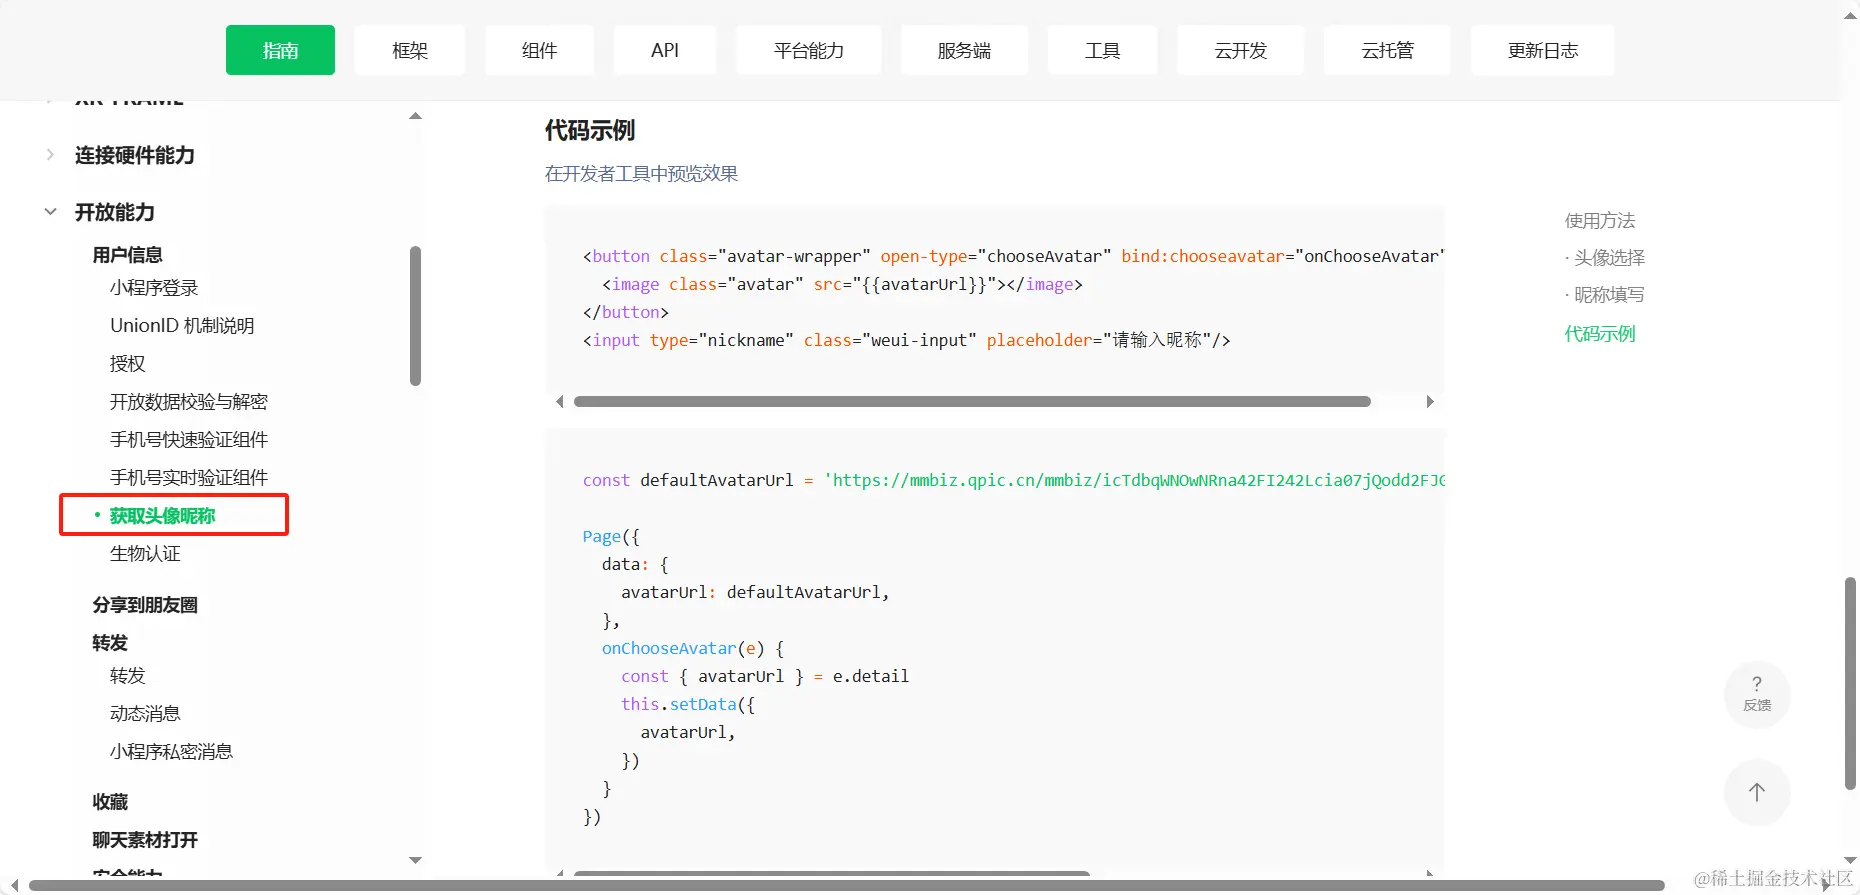Click the onChooseAvatar(e) function line
This screenshot has height=895, width=1860.
693,648
